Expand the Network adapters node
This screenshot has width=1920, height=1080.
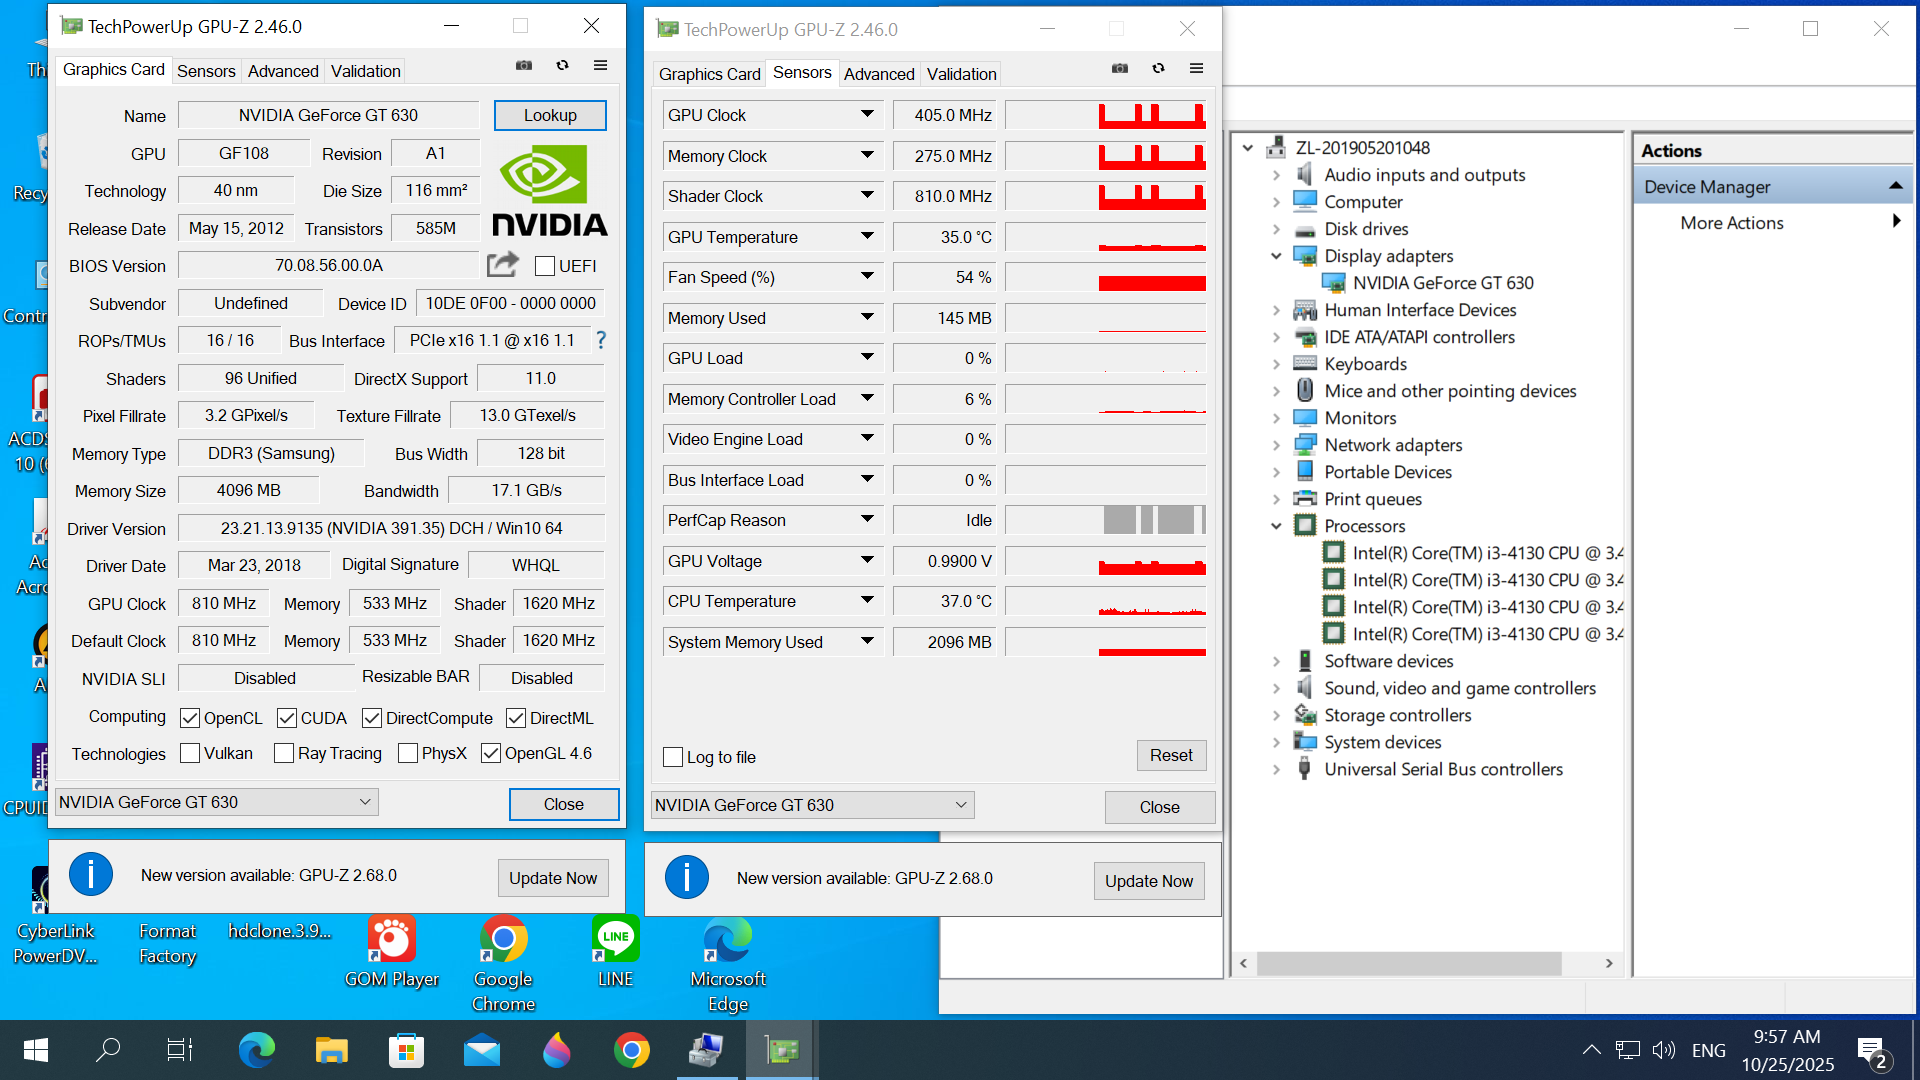1276,445
